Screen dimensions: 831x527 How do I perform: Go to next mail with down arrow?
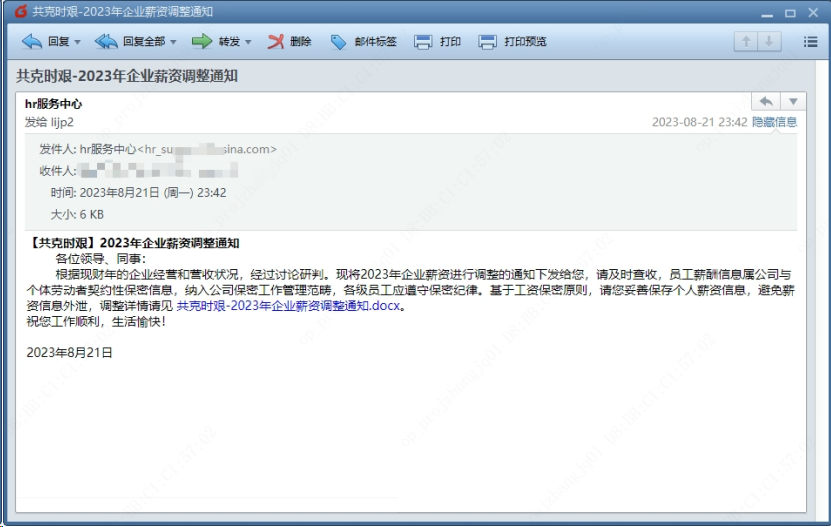(x=769, y=42)
